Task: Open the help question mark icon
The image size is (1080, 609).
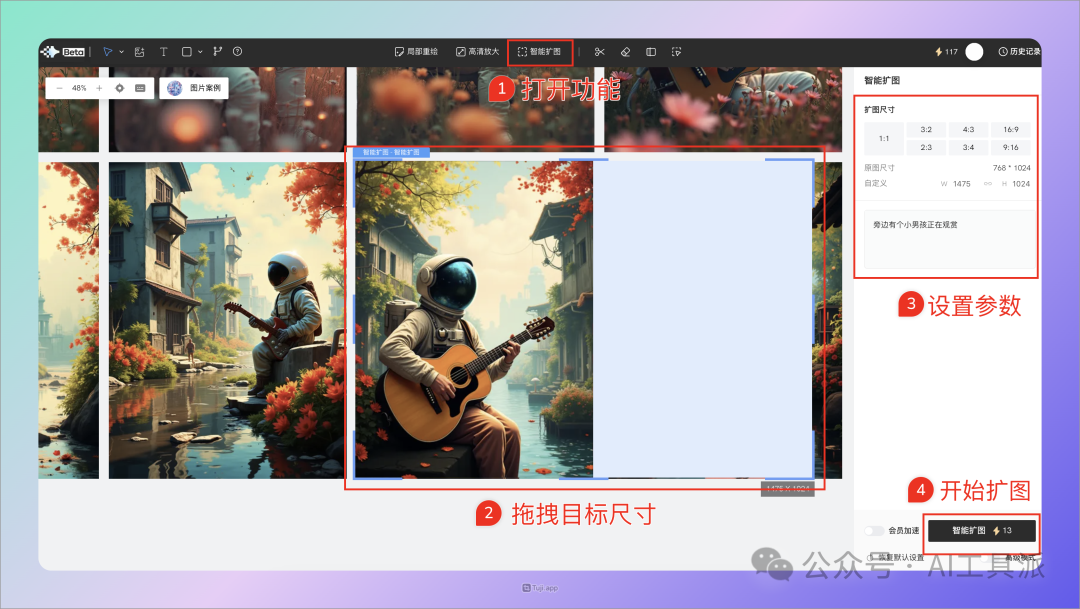Action: tap(238, 52)
